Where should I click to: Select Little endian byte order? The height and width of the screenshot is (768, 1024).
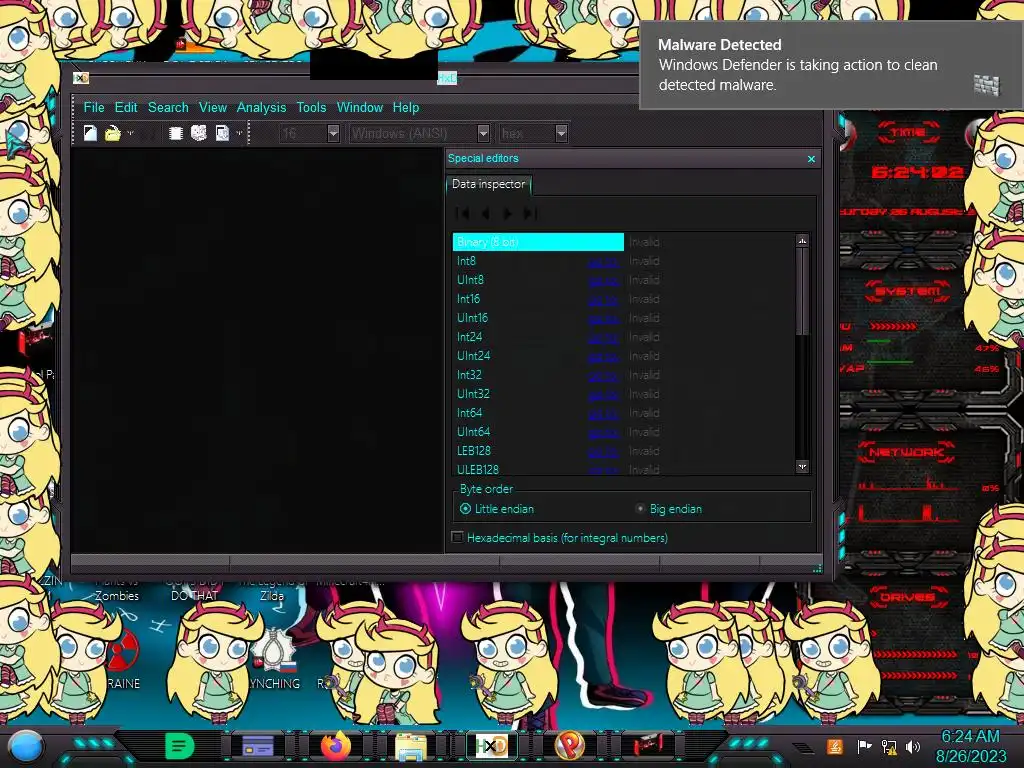click(498, 509)
